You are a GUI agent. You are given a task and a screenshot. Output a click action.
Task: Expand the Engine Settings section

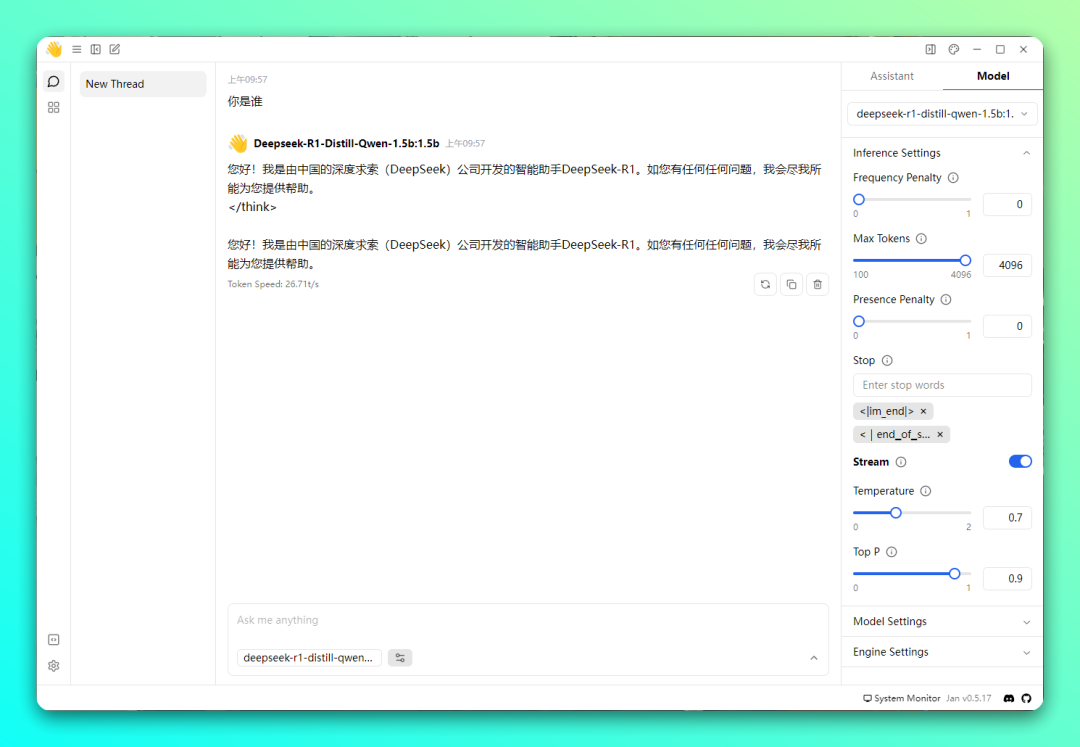click(x=942, y=652)
